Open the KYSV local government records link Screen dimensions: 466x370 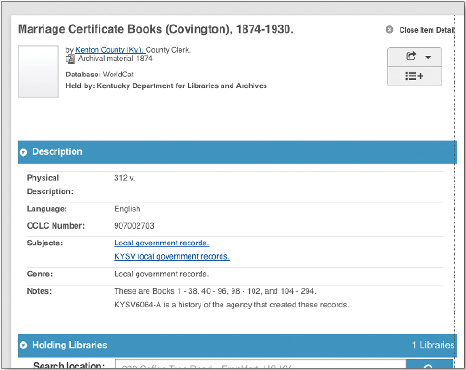coord(172,256)
